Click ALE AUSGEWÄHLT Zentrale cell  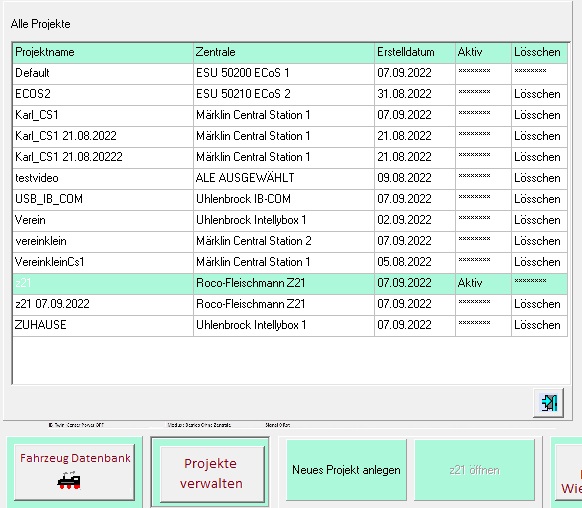284,178
